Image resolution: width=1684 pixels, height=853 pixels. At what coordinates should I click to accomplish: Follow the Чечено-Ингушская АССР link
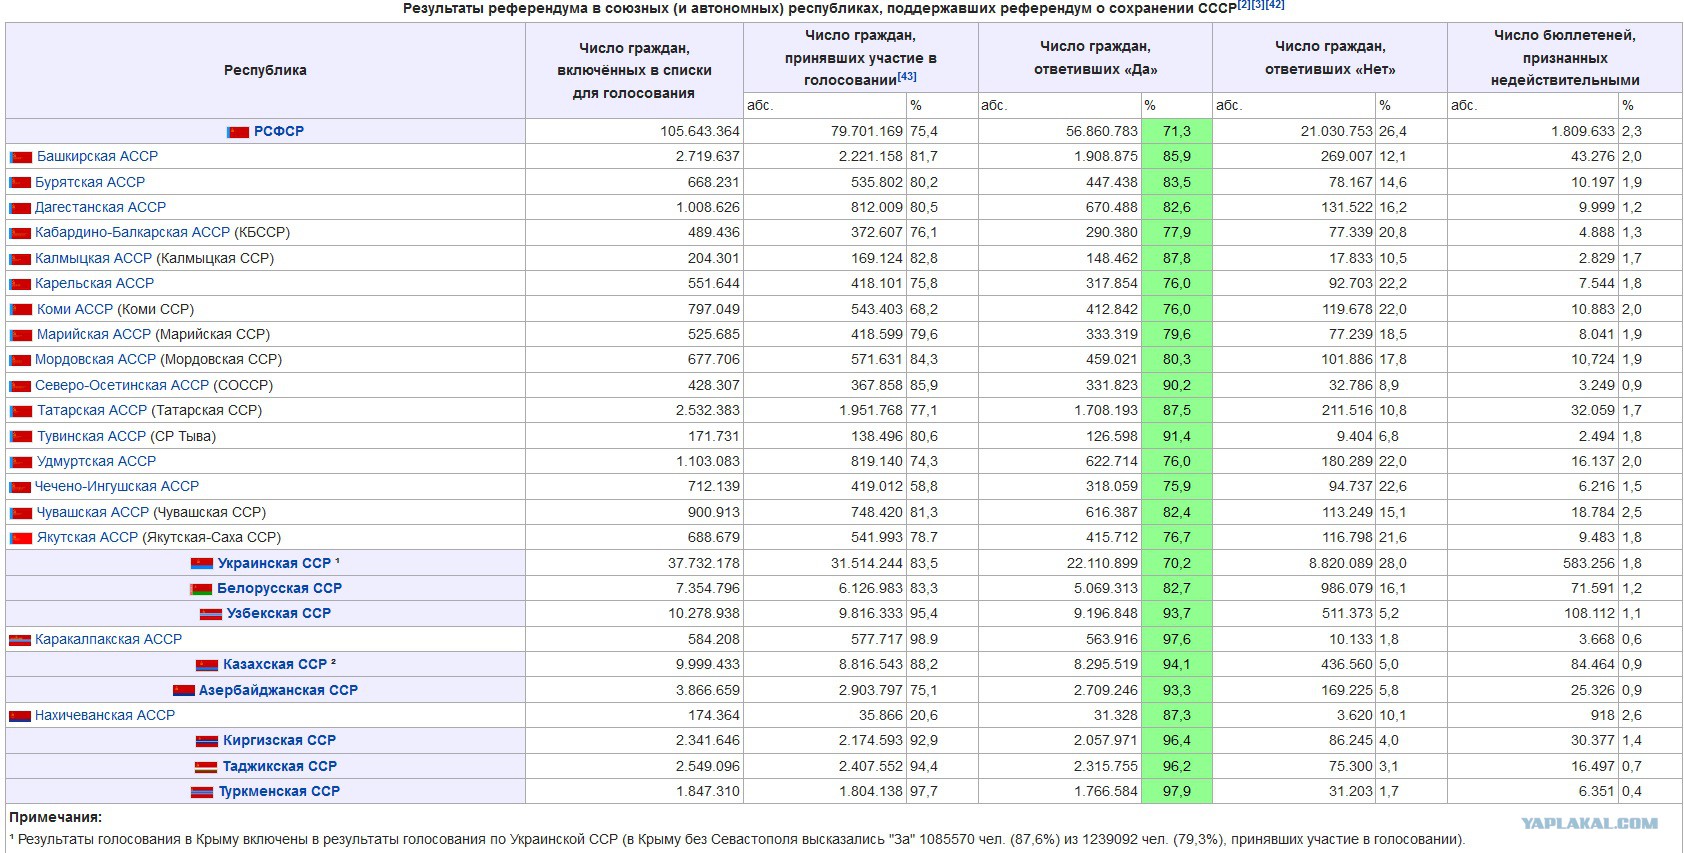[117, 486]
